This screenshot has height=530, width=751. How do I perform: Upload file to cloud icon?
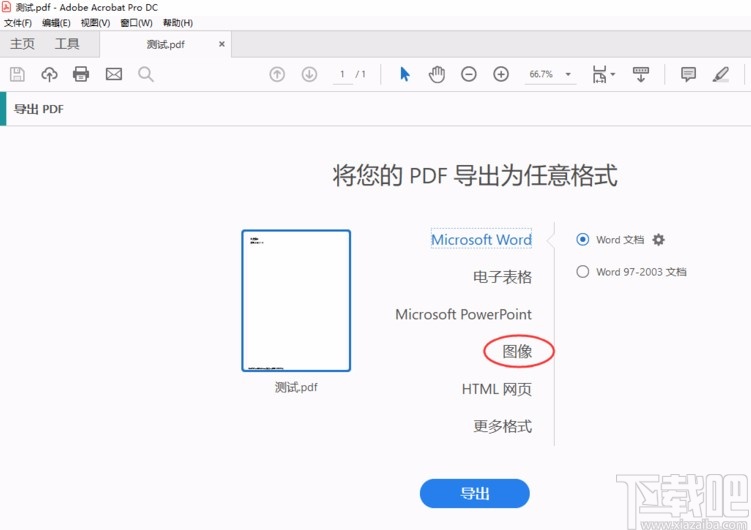click(x=49, y=74)
